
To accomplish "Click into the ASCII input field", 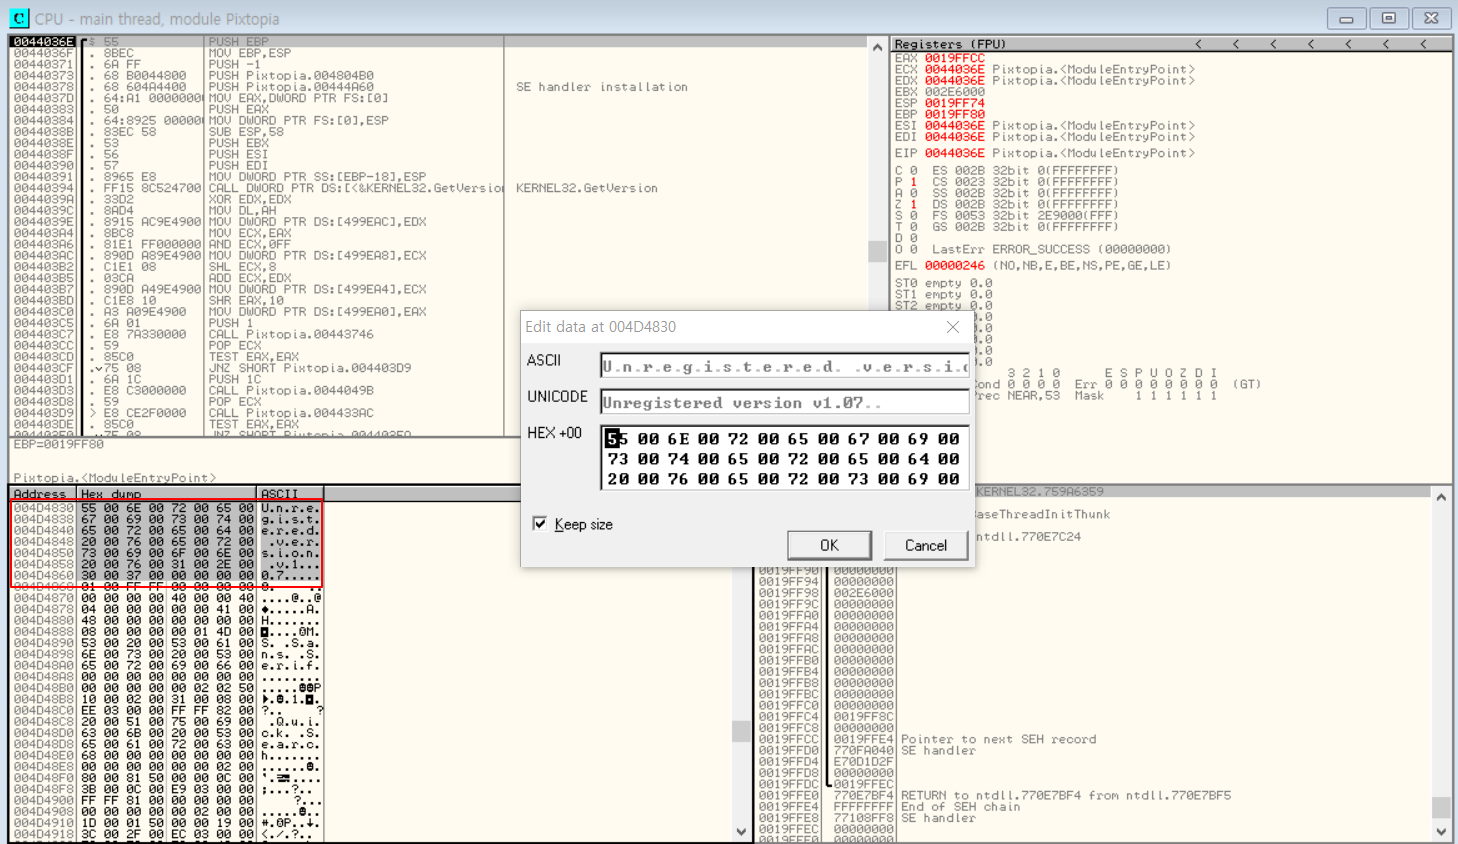I will click(x=785, y=366).
